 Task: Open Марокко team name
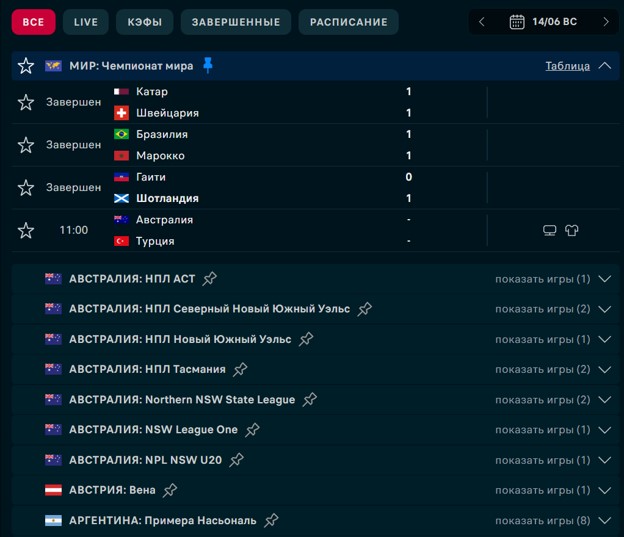pyautogui.click(x=160, y=156)
